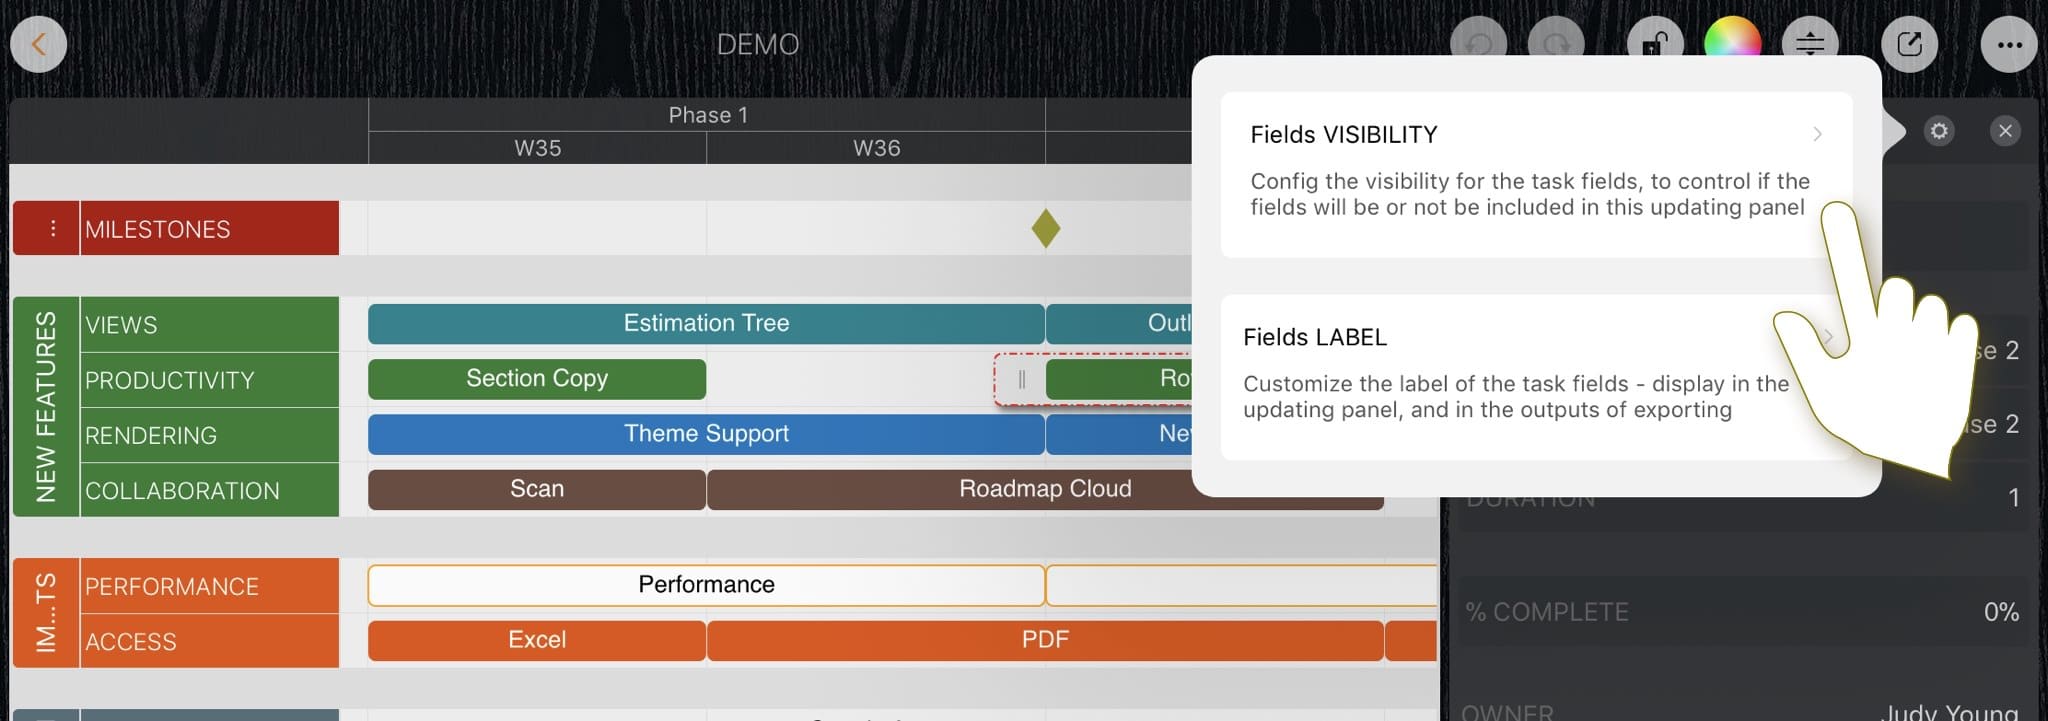Viewport: 2048px width, 721px height.
Task: Click the gear settings icon in panel
Action: [1939, 131]
